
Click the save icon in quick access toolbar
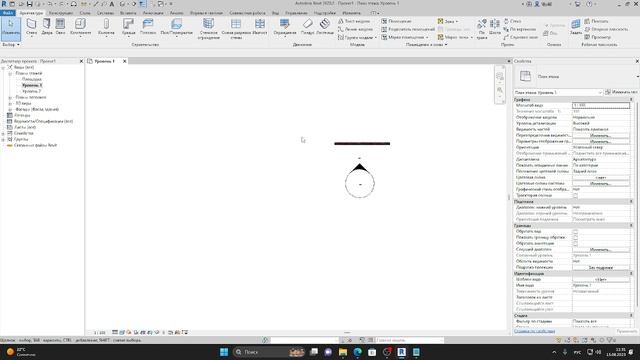click(29, 4)
